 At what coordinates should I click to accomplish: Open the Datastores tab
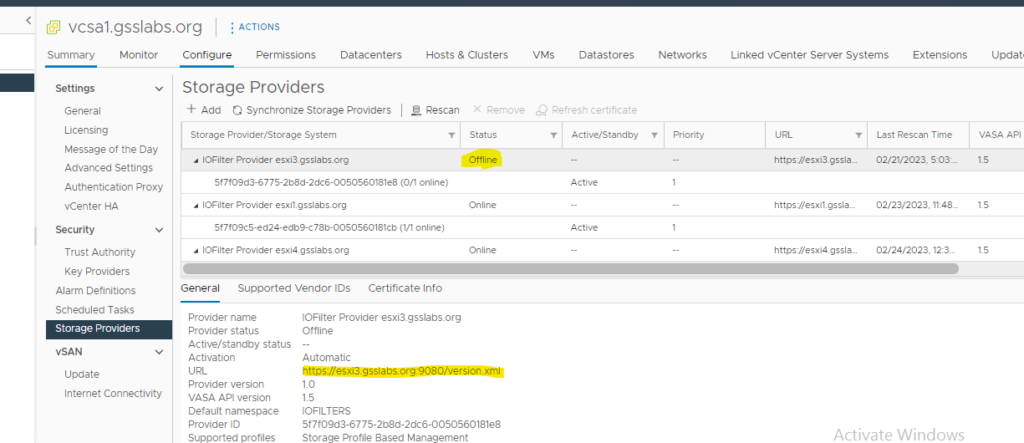[606, 55]
